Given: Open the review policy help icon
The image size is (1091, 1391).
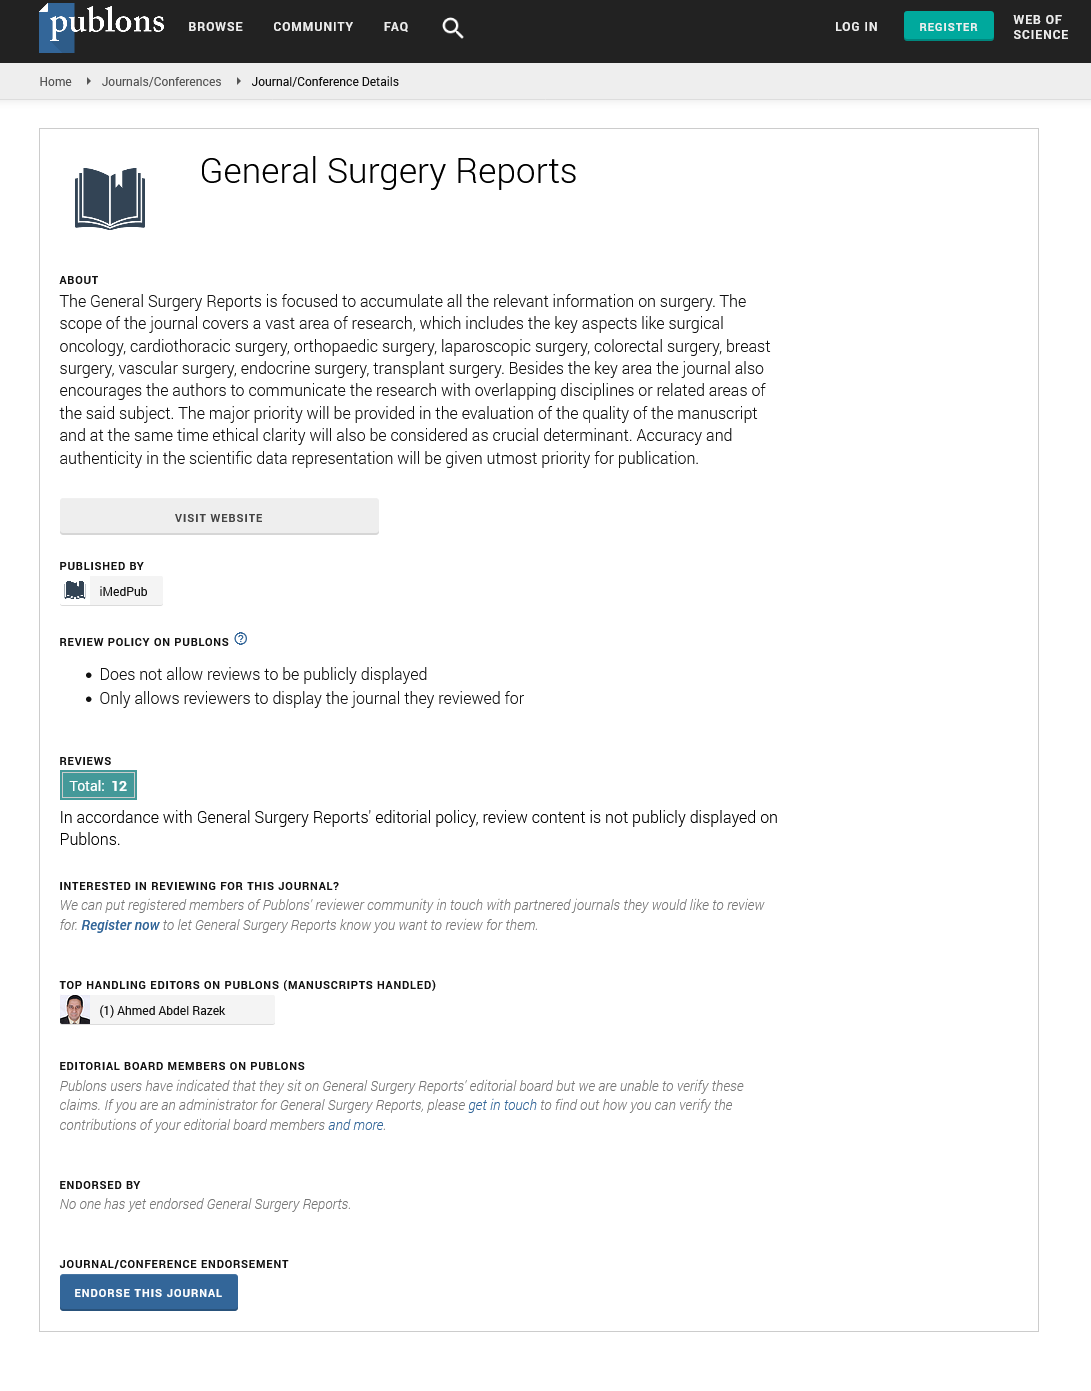Looking at the screenshot, I should tap(241, 639).
